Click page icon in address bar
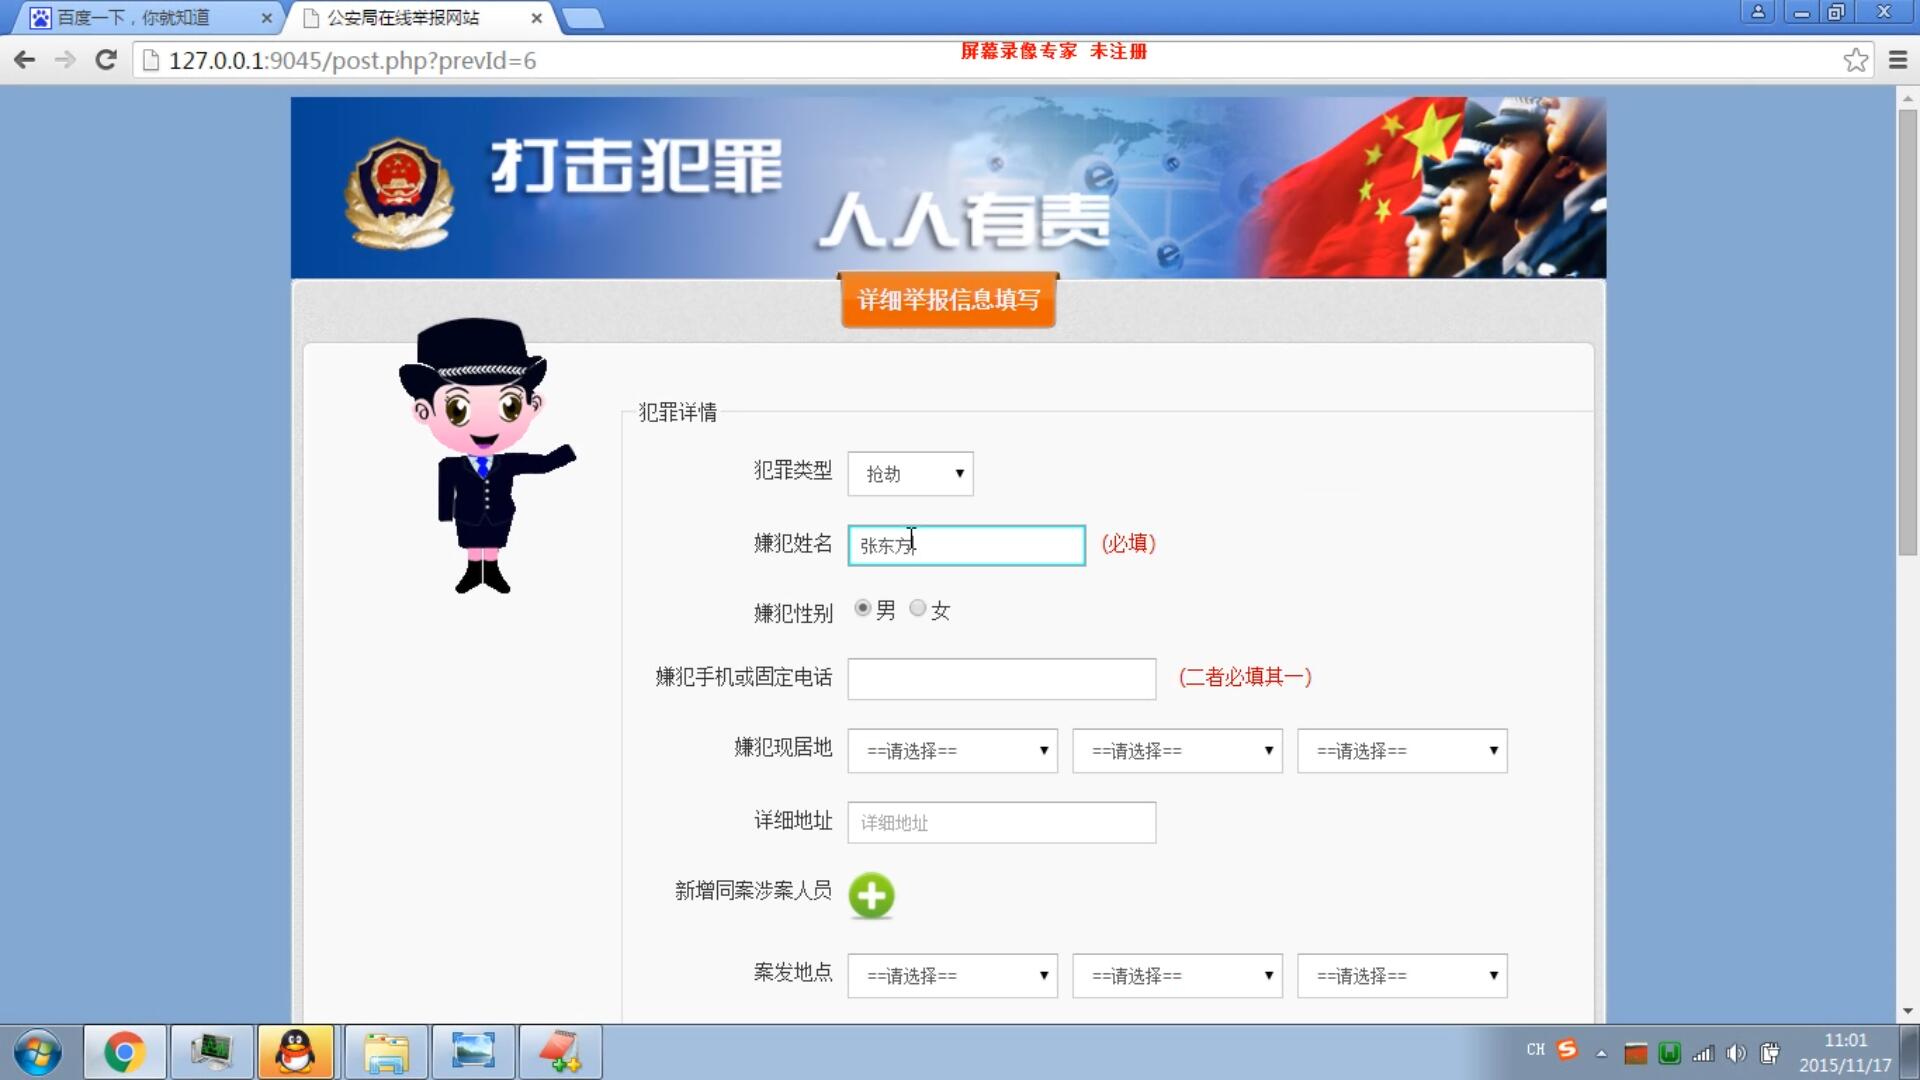This screenshot has height=1080, width=1920. pyautogui.click(x=151, y=61)
